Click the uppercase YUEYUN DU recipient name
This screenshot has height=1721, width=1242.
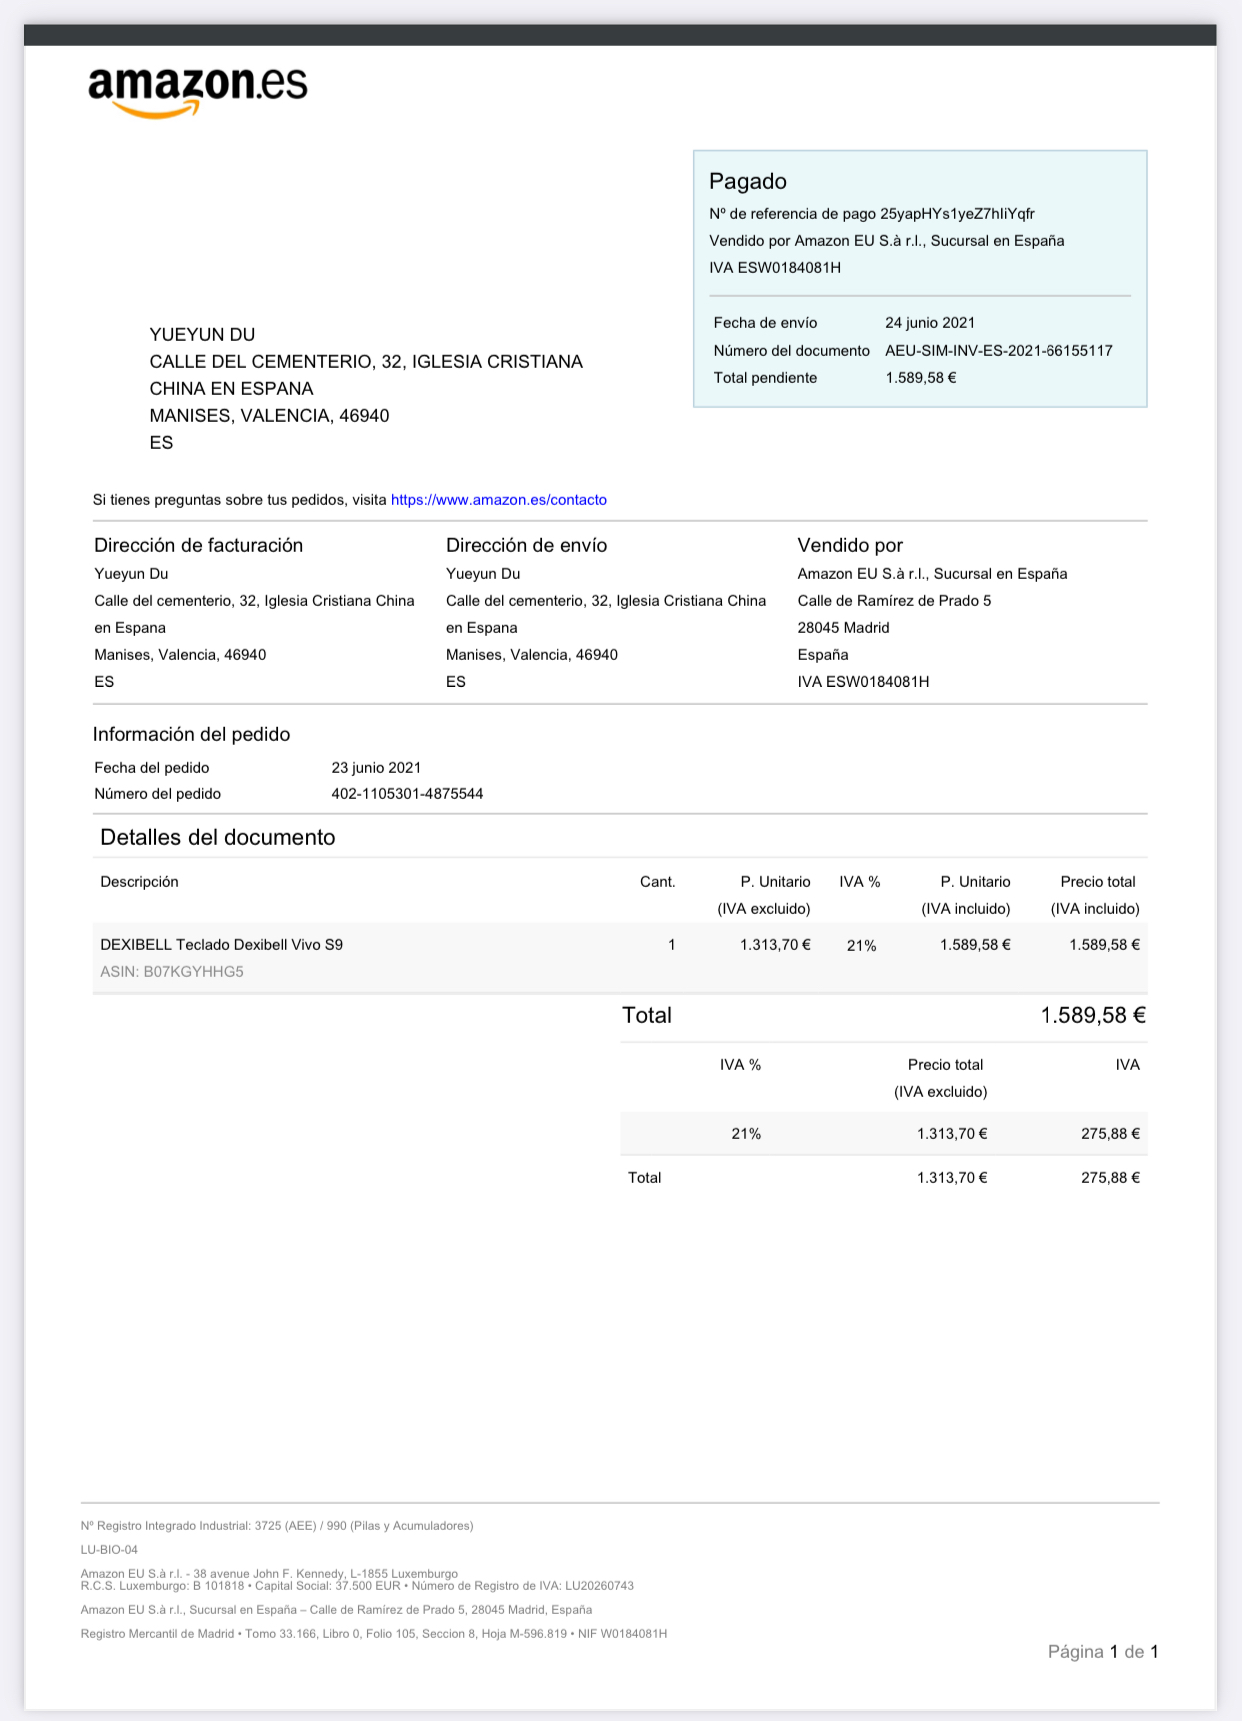coord(202,335)
